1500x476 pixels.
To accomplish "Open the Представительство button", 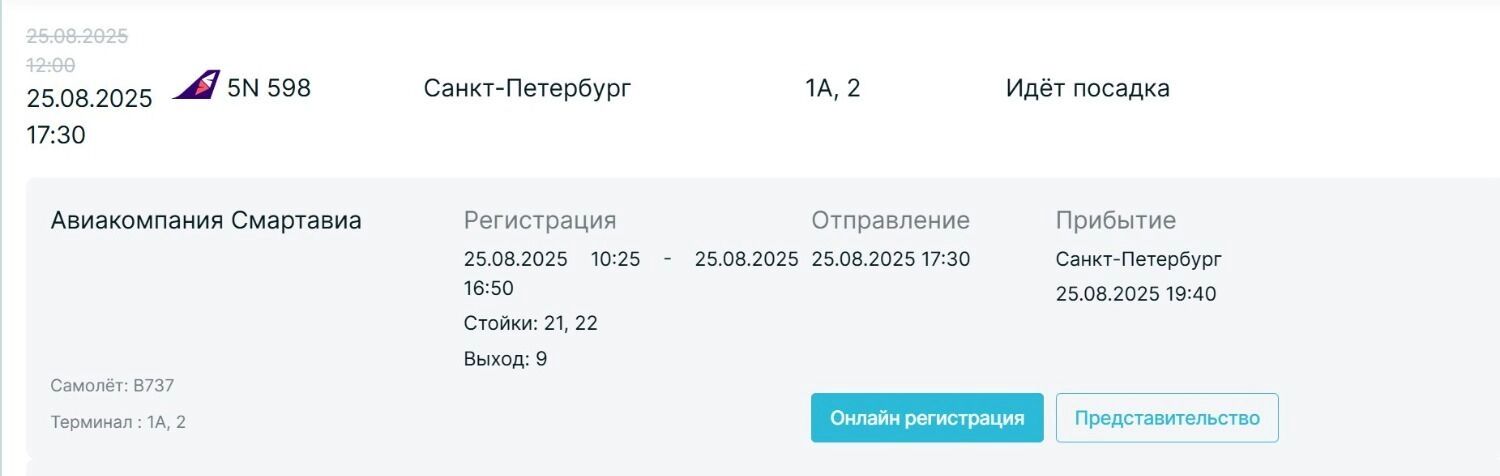I will tap(1167, 418).
